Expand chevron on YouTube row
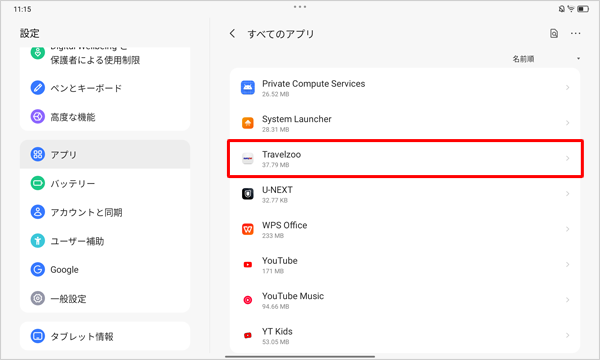The image size is (600, 360). coord(567,264)
